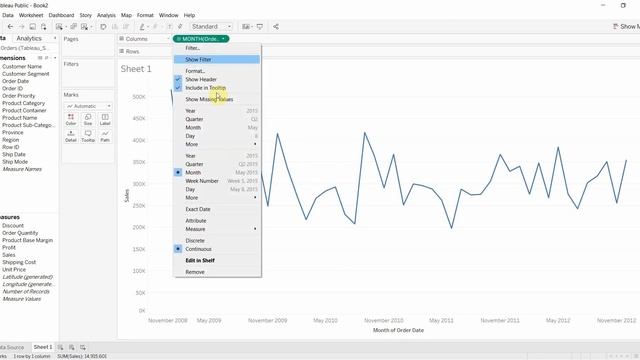This screenshot has width=640, height=360.
Task: Click the Redo forward arrow in toolbar
Action: 22,27
